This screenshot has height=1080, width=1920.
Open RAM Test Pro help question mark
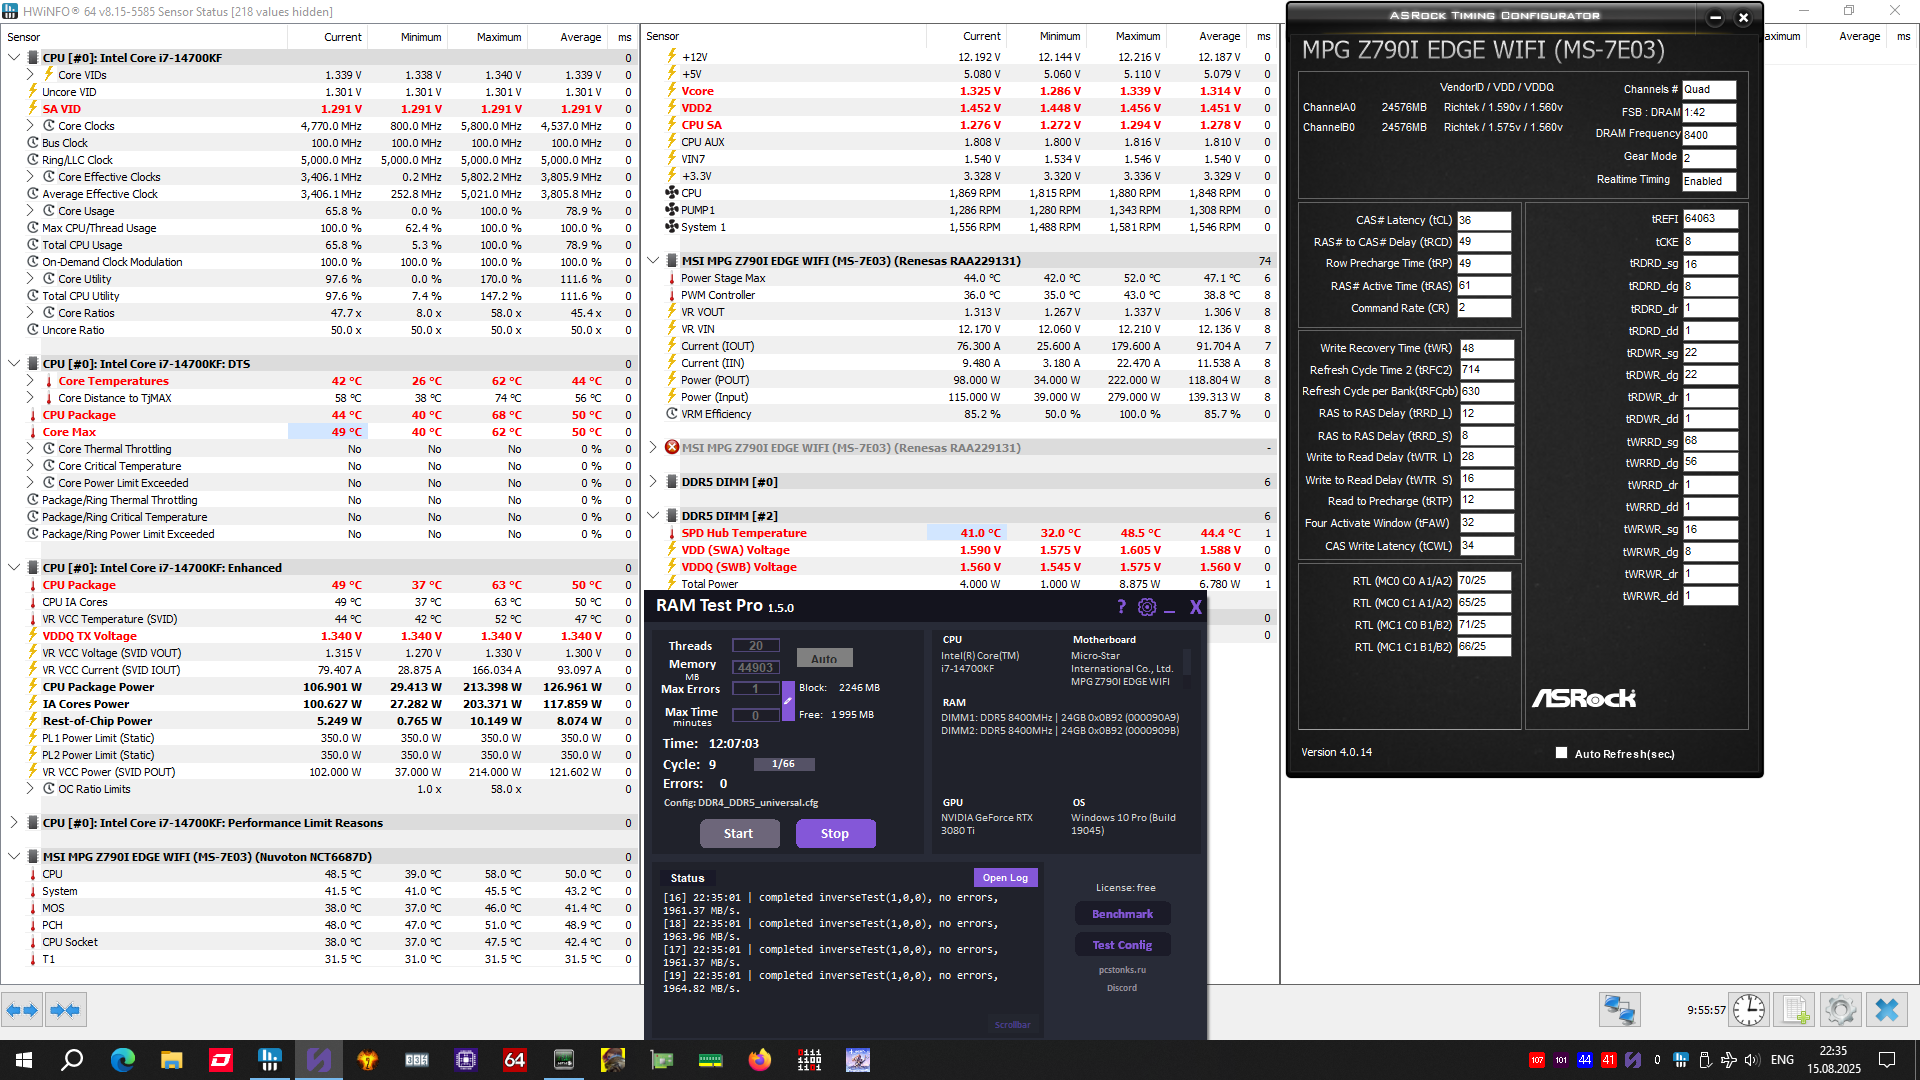tap(1121, 607)
